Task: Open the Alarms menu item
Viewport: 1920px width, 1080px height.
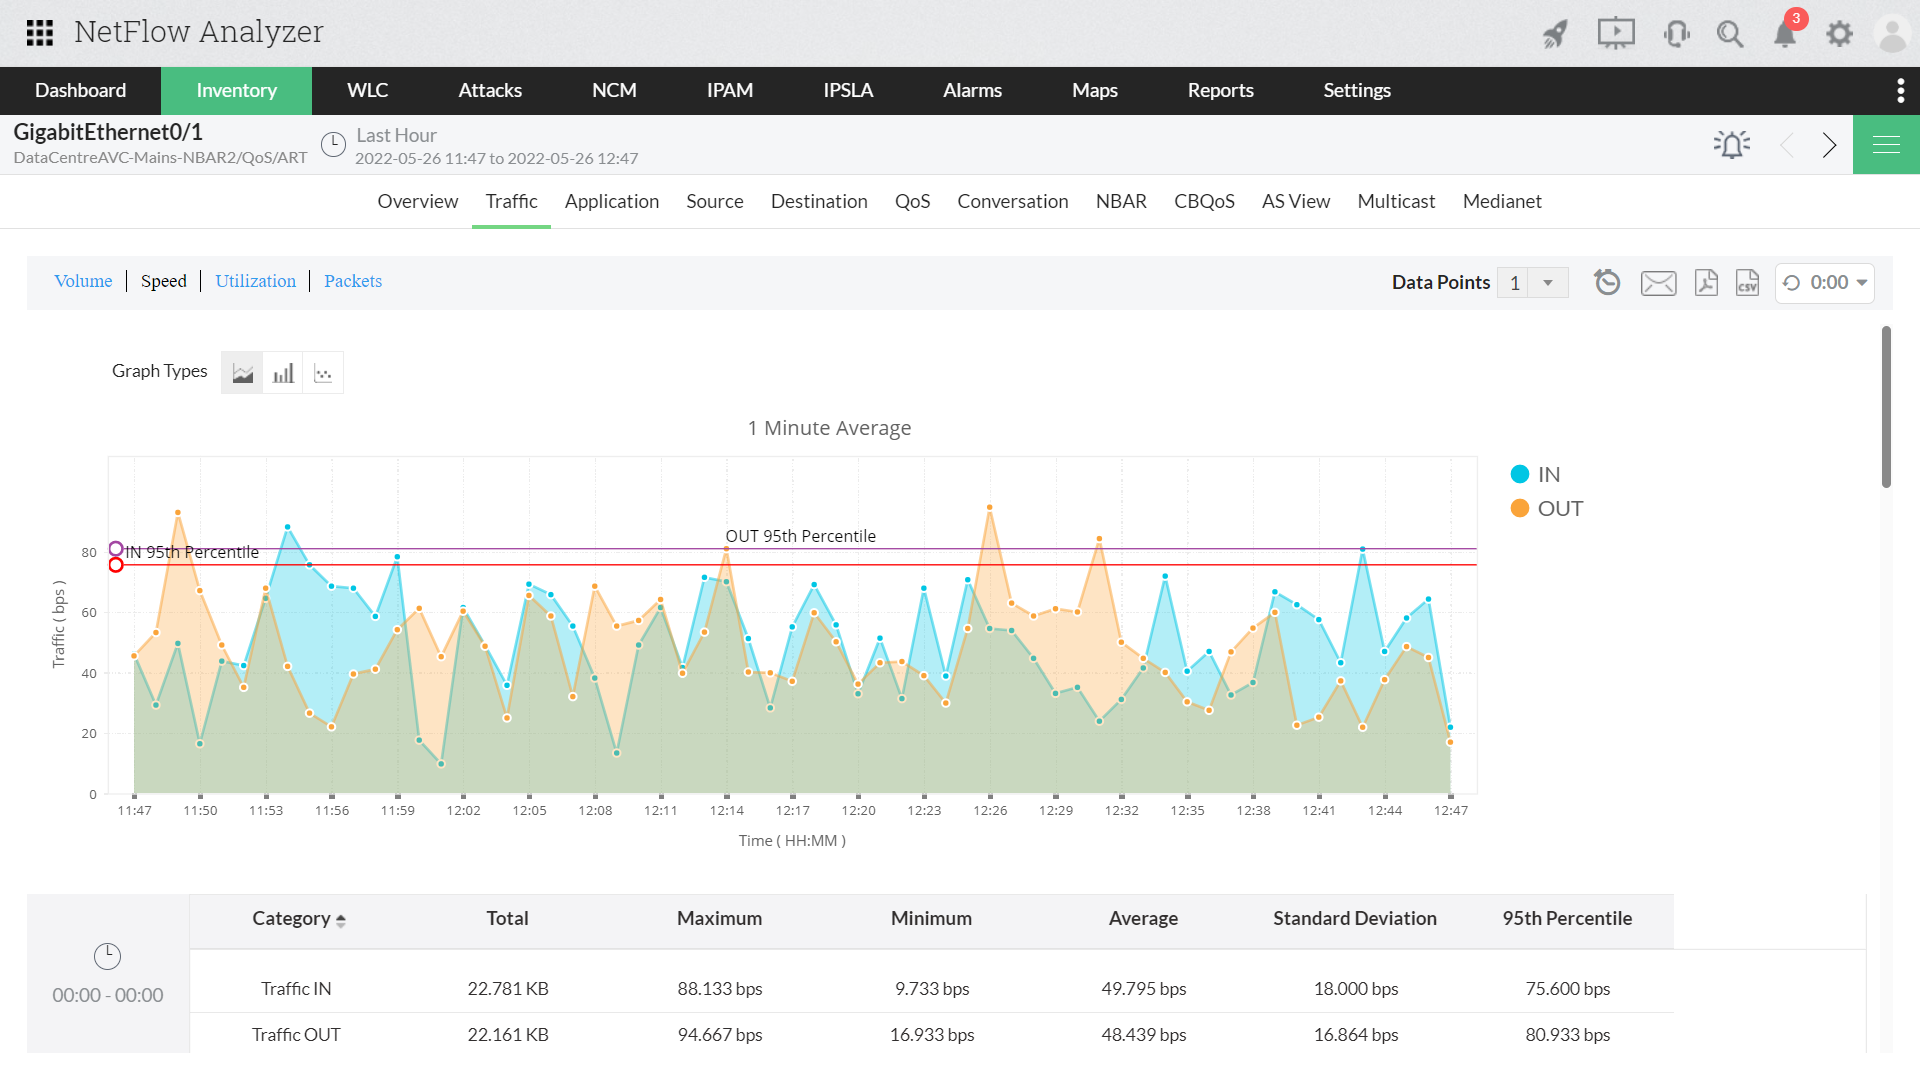Action: tap(972, 90)
